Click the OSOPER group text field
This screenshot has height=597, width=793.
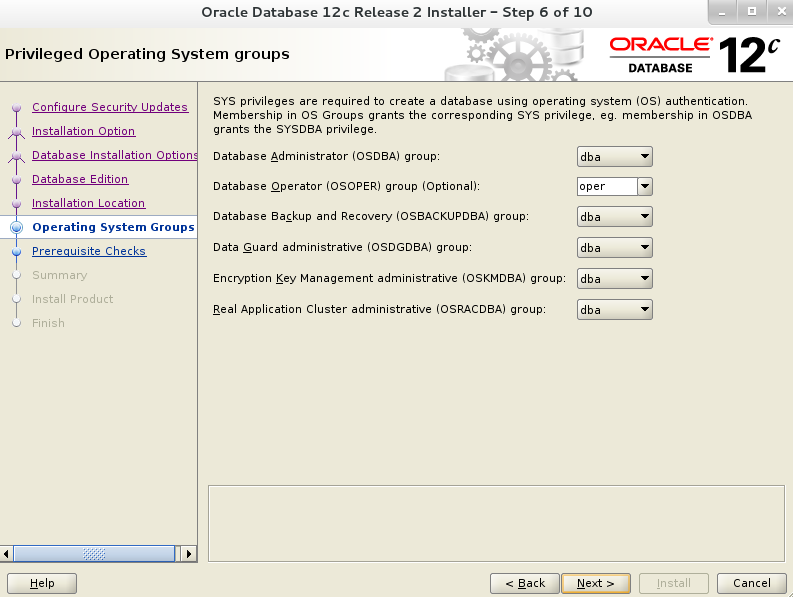coord(607,186)
